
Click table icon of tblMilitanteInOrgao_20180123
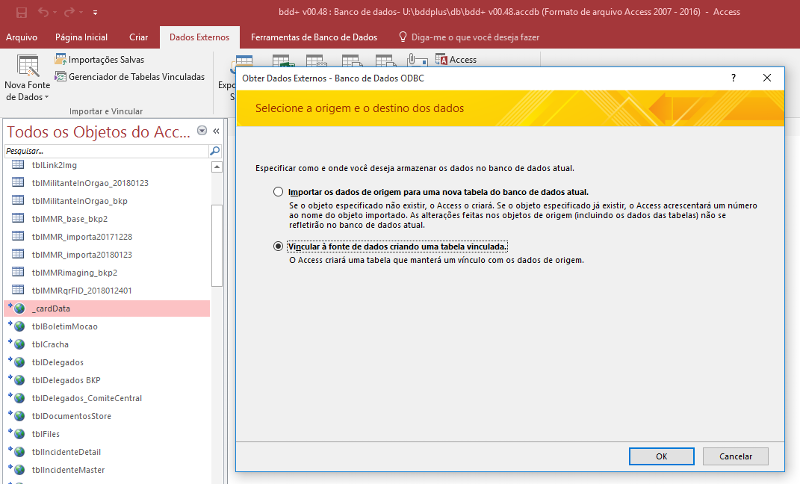coord(18,182)
